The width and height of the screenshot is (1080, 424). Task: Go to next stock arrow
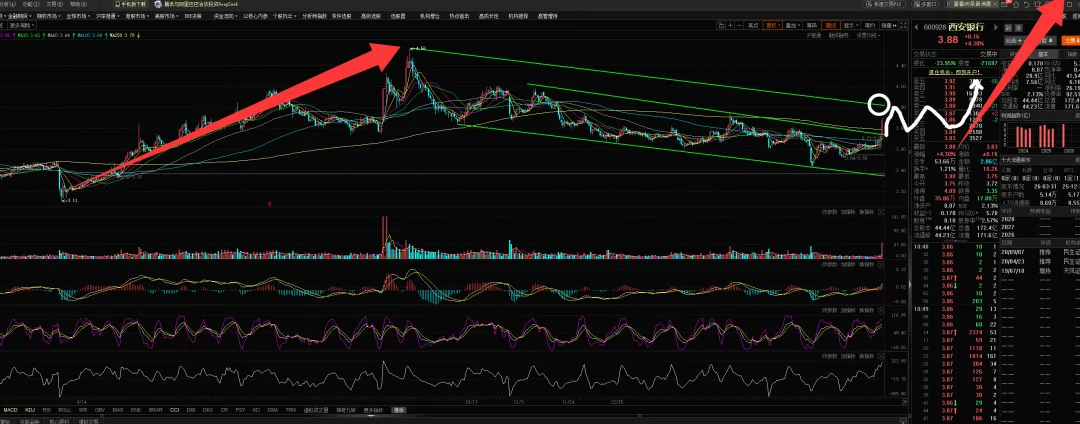(995, 27)
